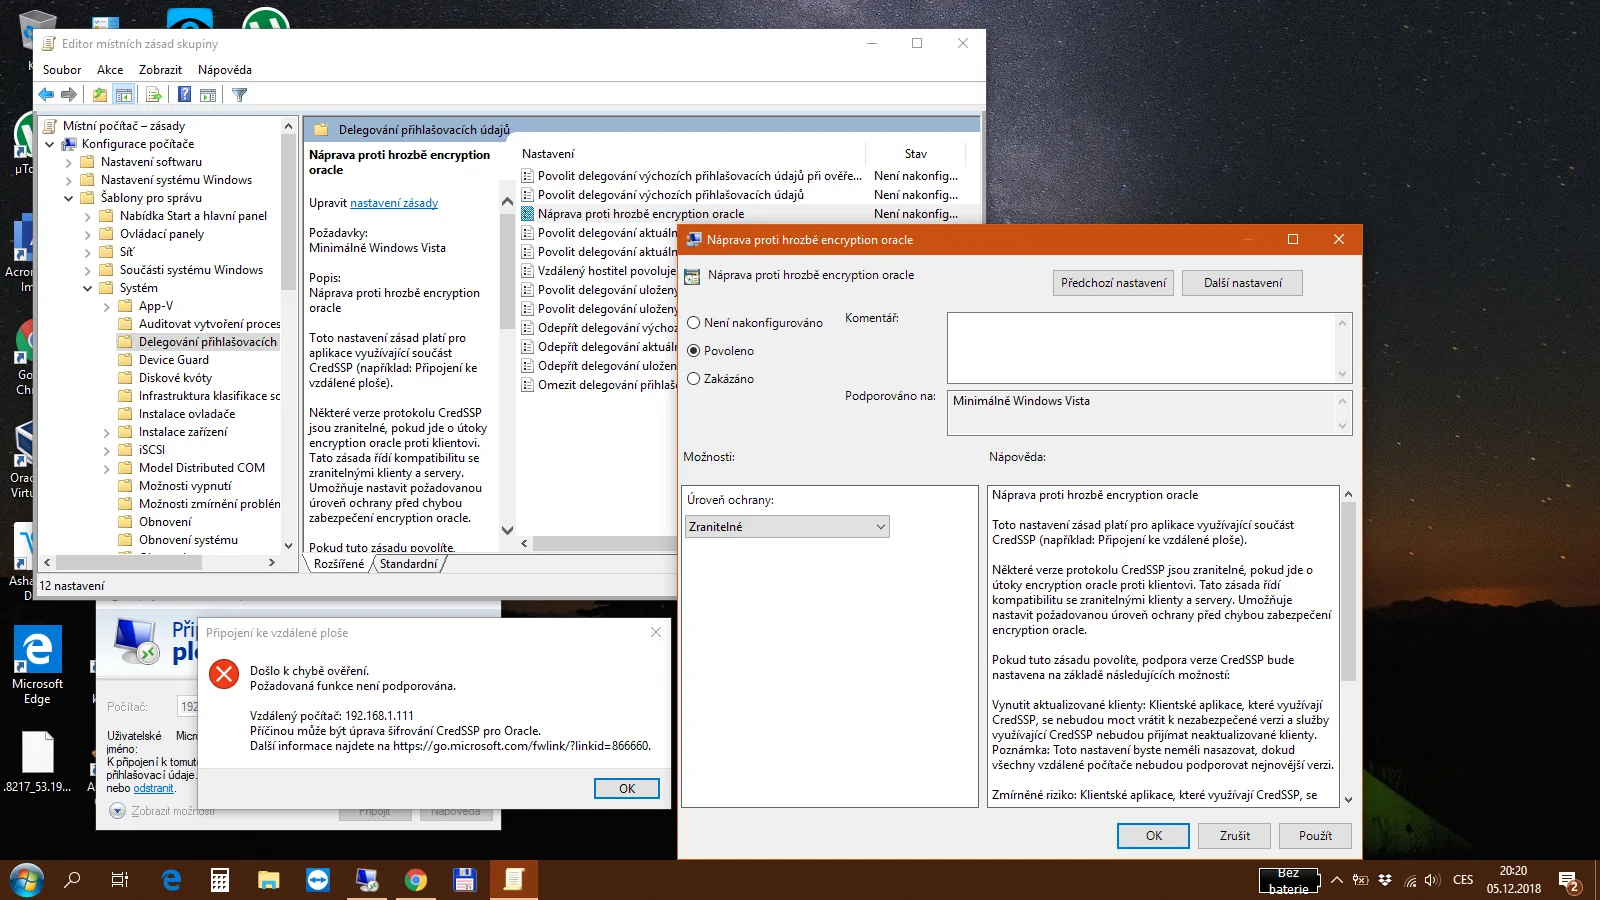Toggle the console tree show/hide toolbar icon
1600x900 pixels.
124,95
